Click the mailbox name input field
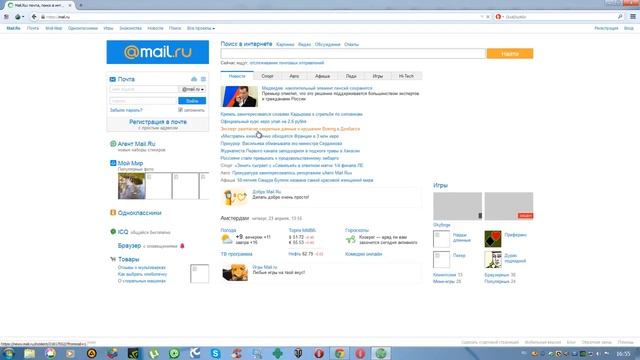 point(144,89)
